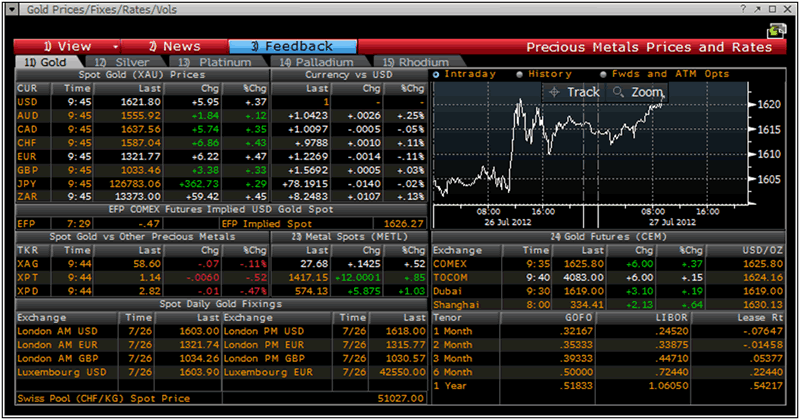The image size is (800, 419).
Task: Select the Intraday radio button
Action: point(436,74)
